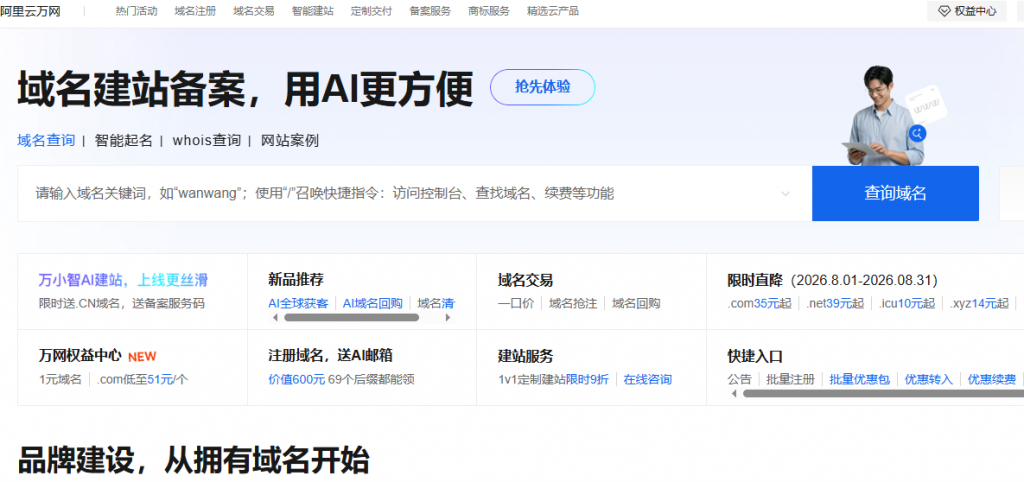Select the 域名查询 tab
The width and height of the screenshot is (1024, 482).
tap(46, 140)
